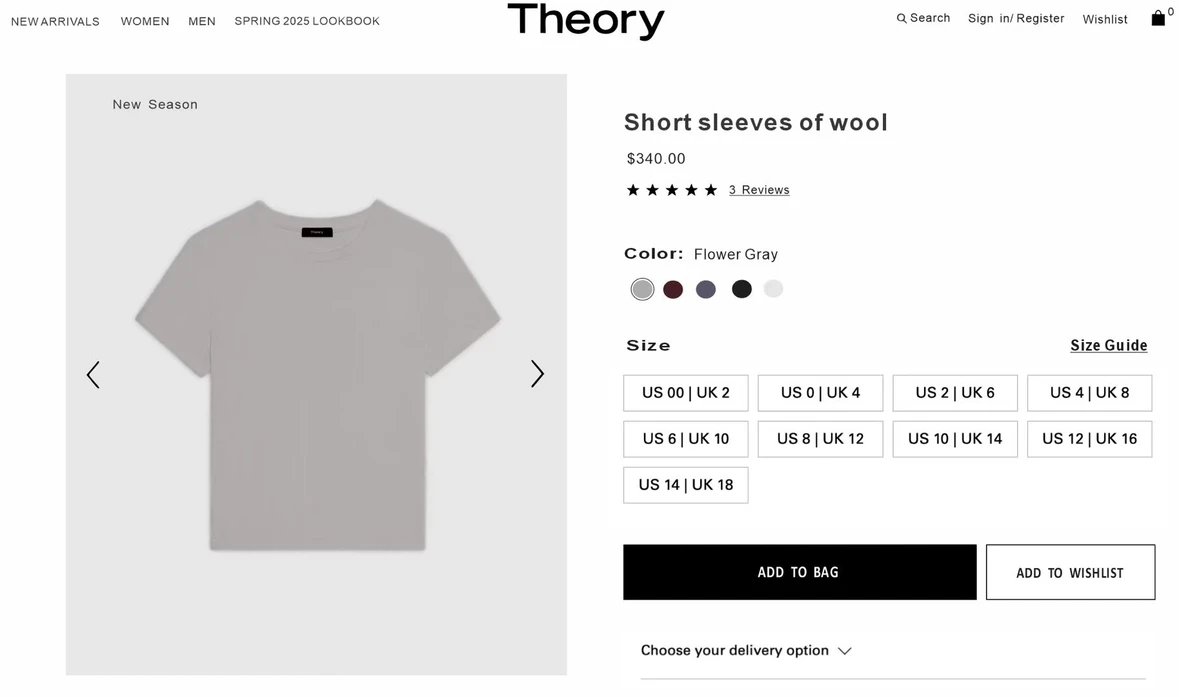Open the 3 Reviews link
This screenshot has height=697, width=1179.
[x=759, y=190]
